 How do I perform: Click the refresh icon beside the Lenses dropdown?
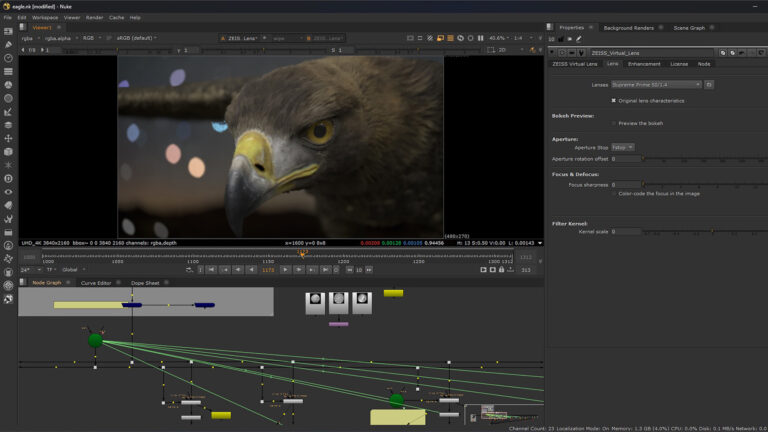[708, 85]
